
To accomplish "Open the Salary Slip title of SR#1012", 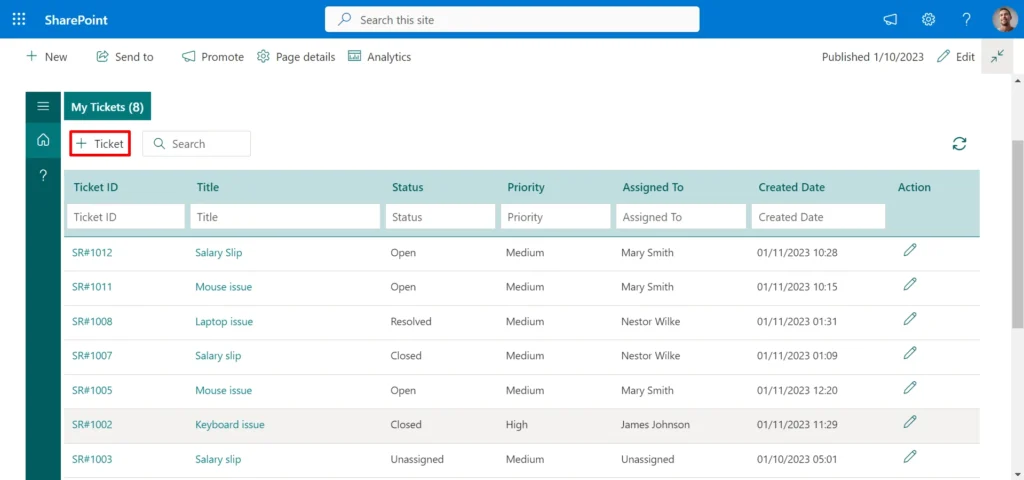I will pos(219,253).
